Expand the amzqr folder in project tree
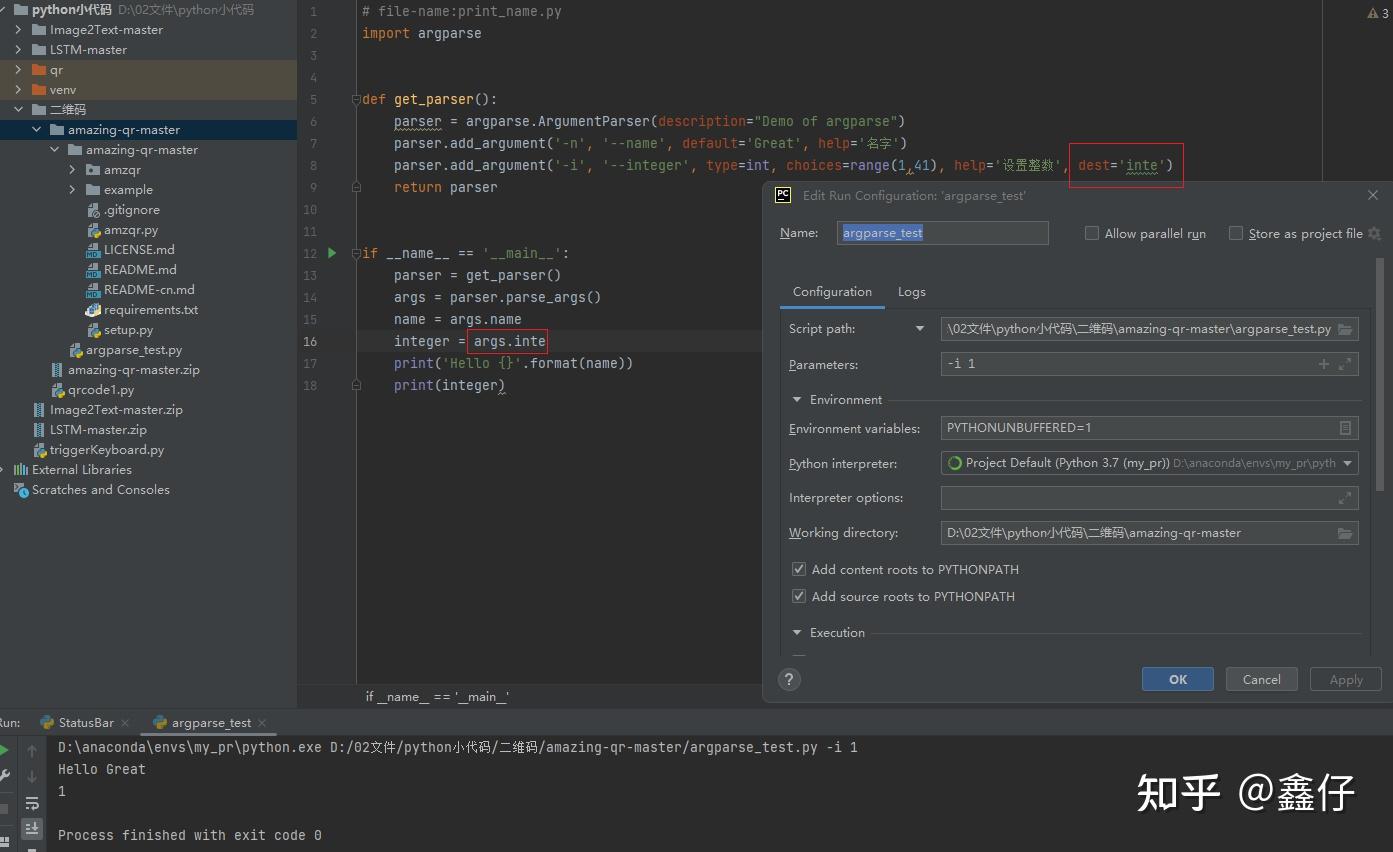Viewport: 1393px width, 852px height. click(72, 170)
